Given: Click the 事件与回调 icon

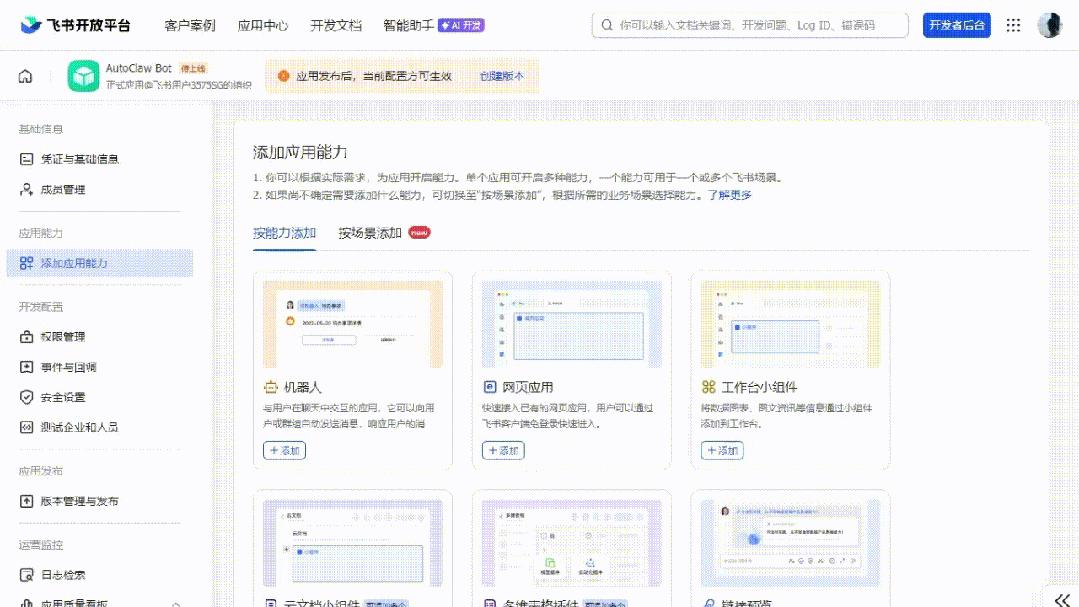Looking at the screenshot, I should point(26,367).
